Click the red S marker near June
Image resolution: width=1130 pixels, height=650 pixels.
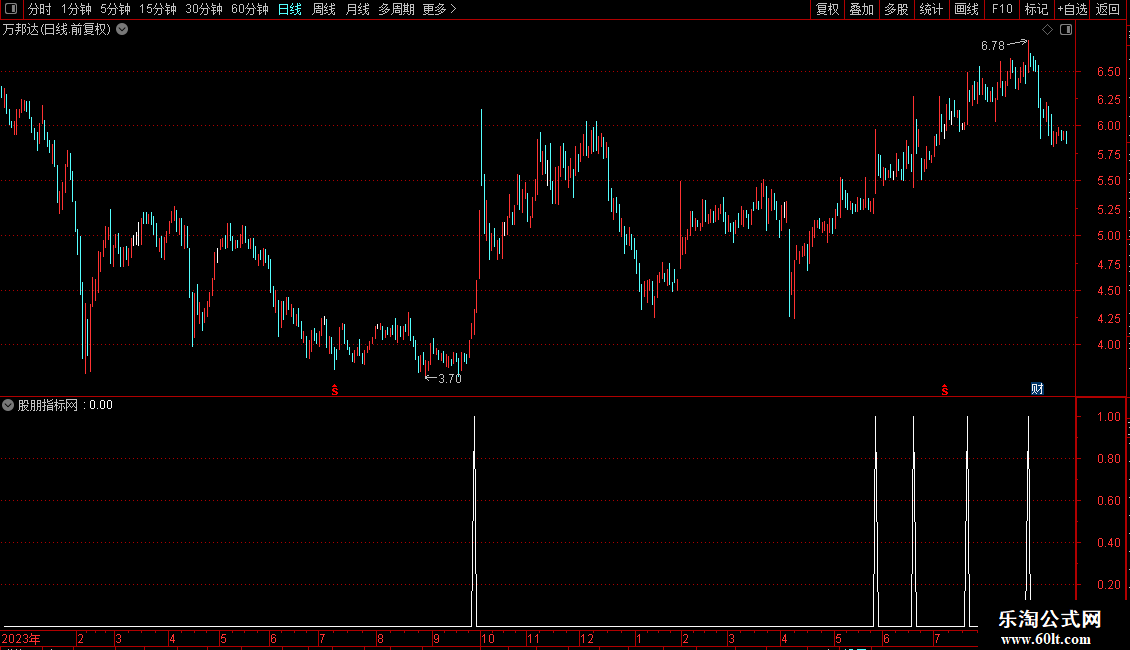(x=945, y=390)
